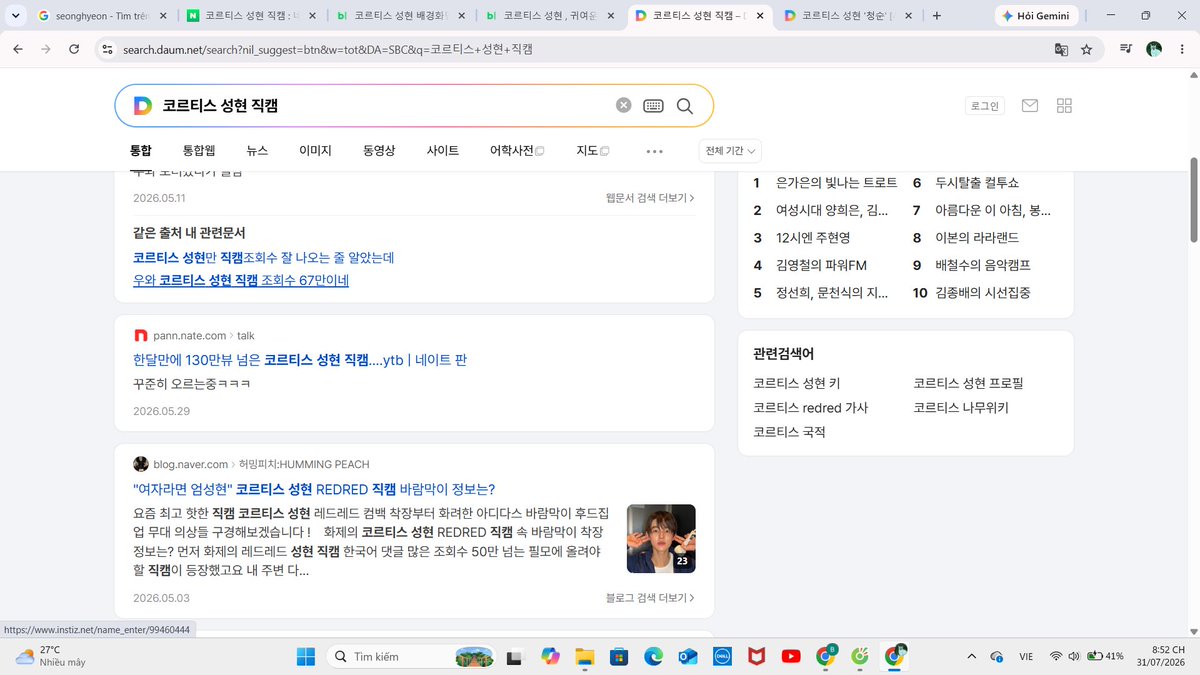Open the services grid icon
1200x675 pixels.
[x=1064, y=106]
